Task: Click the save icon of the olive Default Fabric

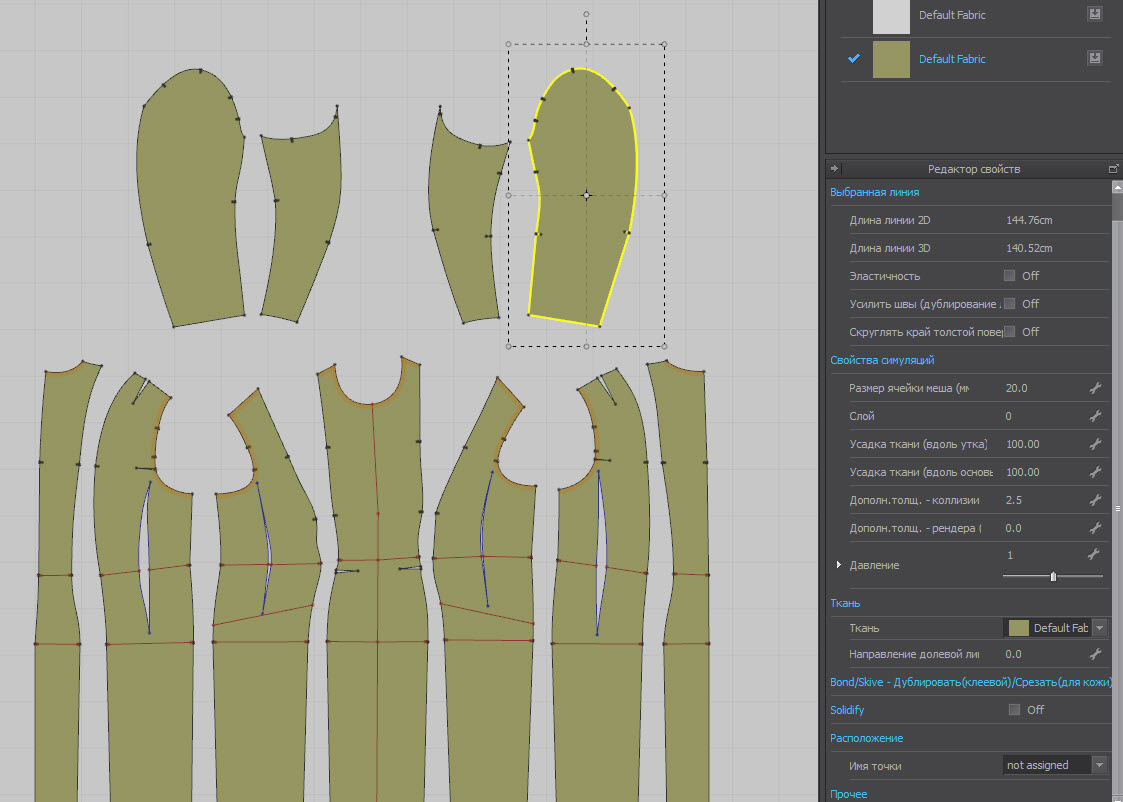Action: 1095,58
